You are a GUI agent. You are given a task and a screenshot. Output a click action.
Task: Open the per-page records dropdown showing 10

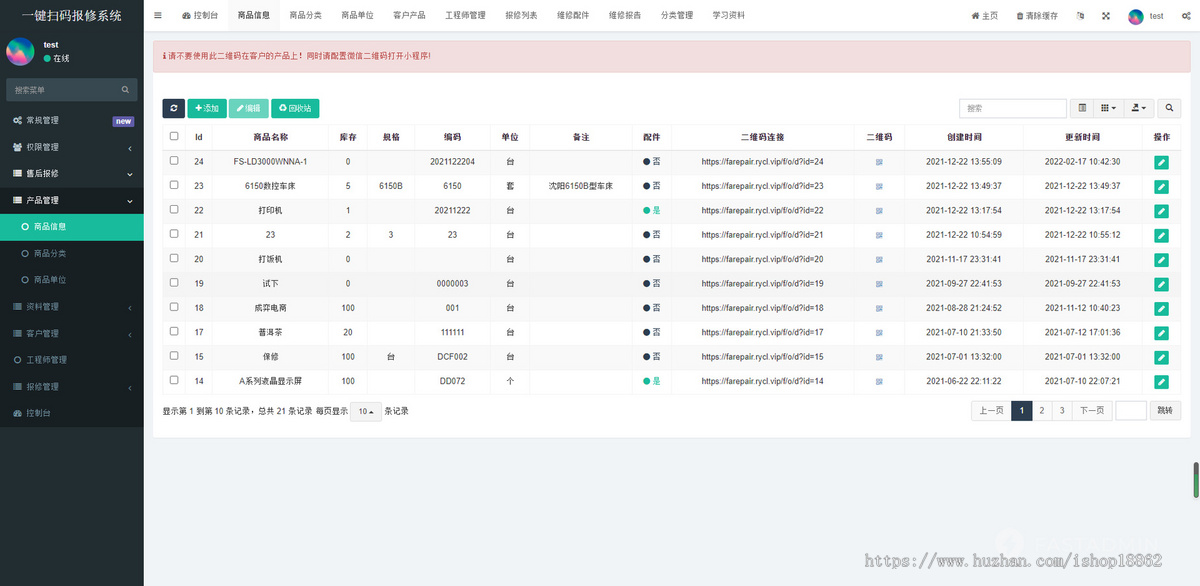click(x=365, y=411)
